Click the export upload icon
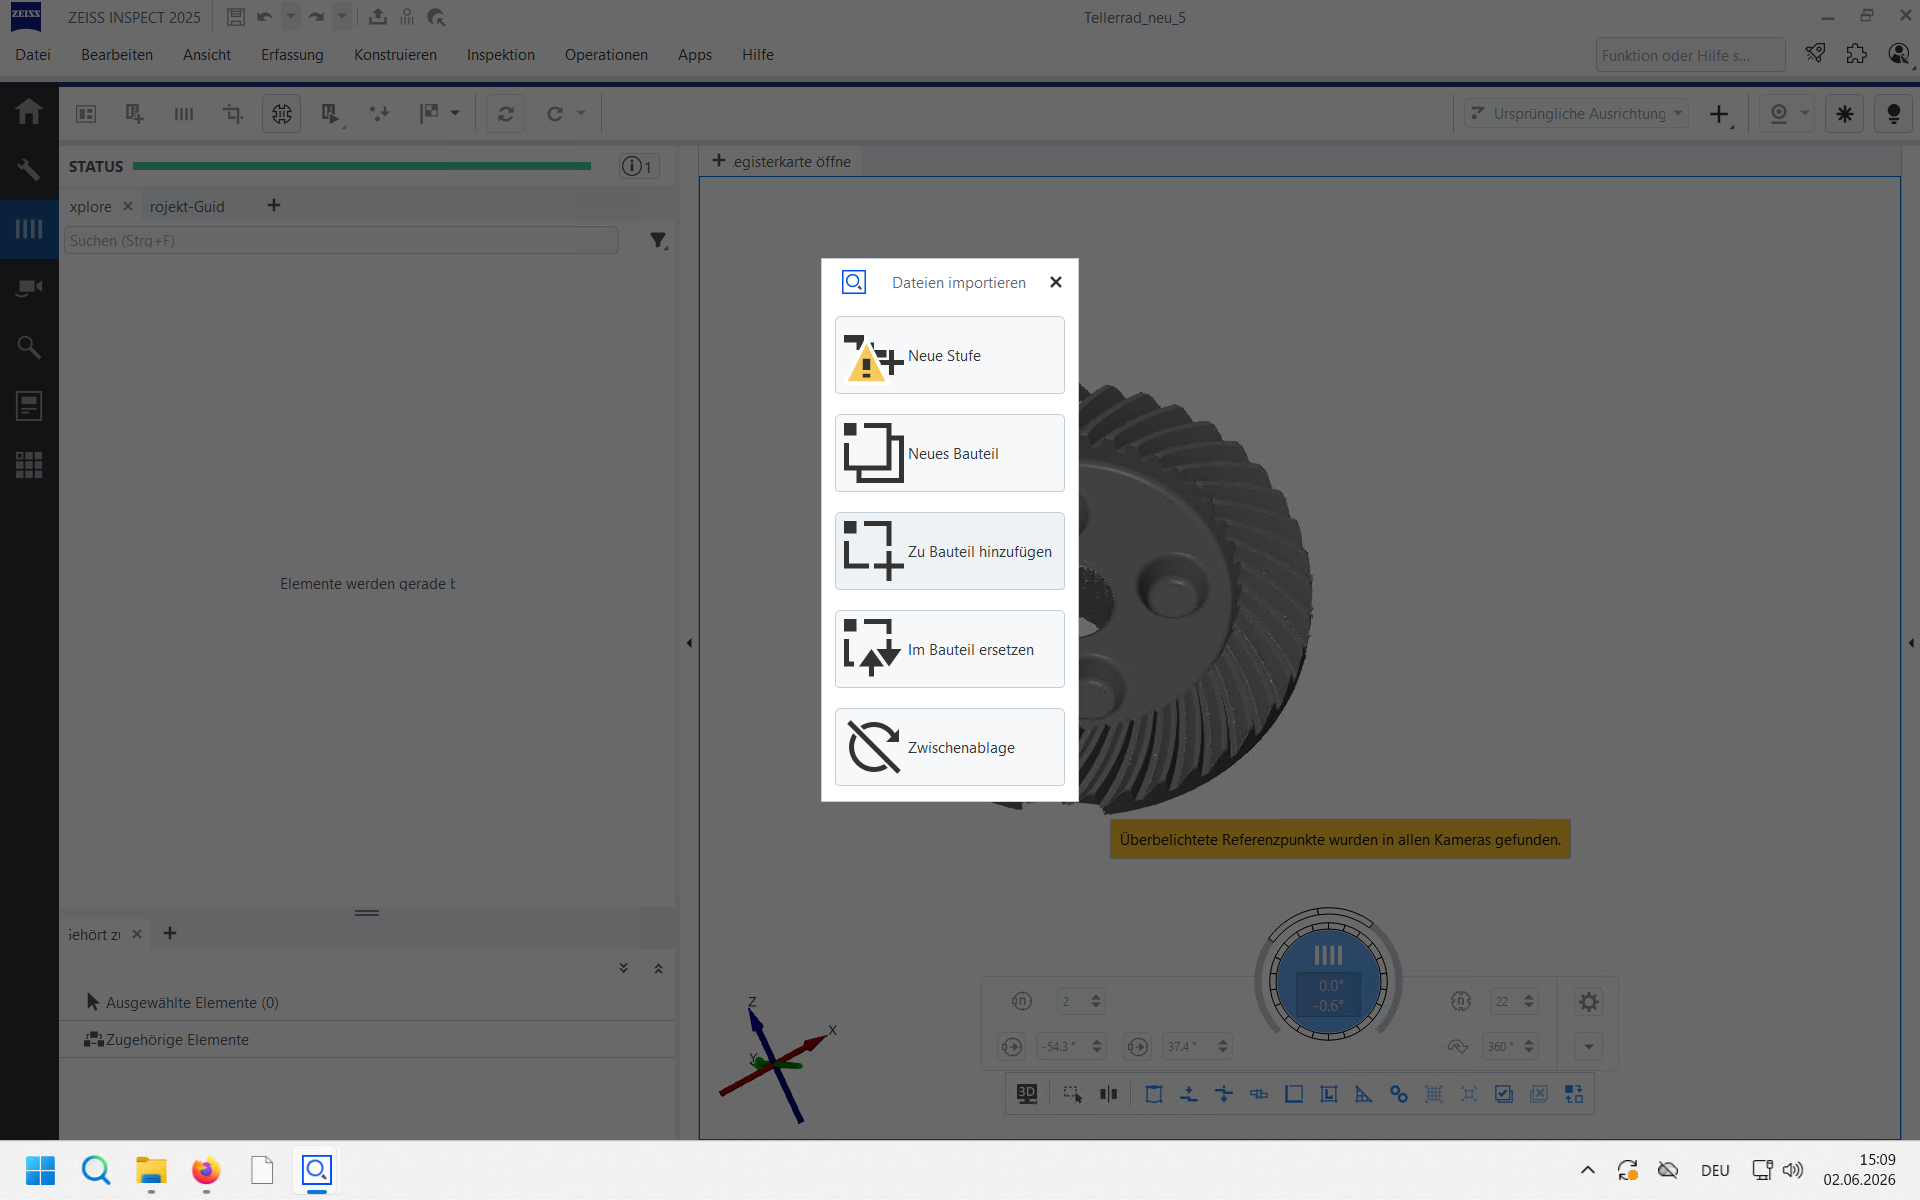 pos(378,17)
